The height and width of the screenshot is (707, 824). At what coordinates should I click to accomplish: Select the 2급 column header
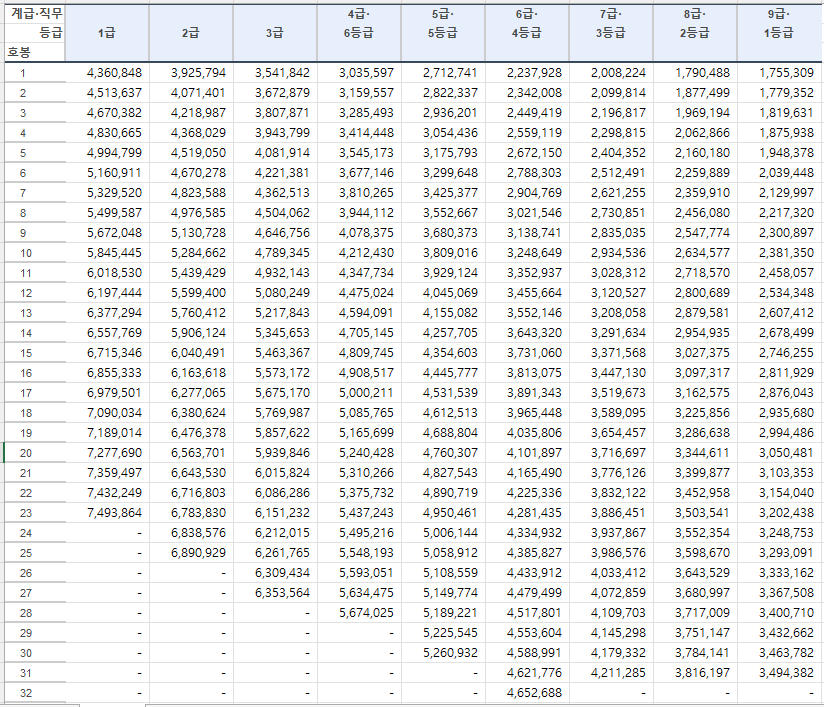click(191, 33)
